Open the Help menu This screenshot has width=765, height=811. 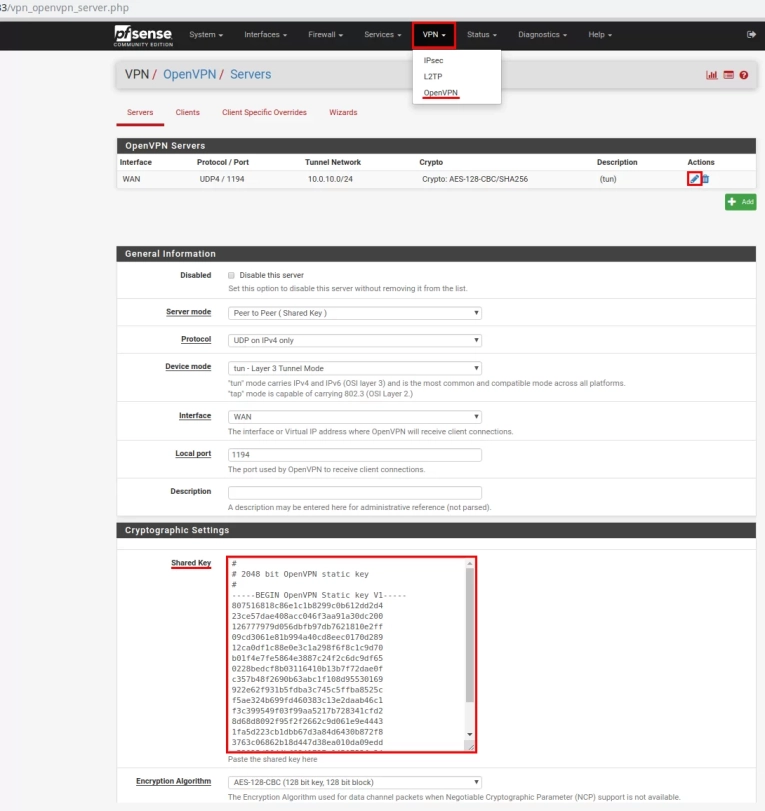point(599,35)
